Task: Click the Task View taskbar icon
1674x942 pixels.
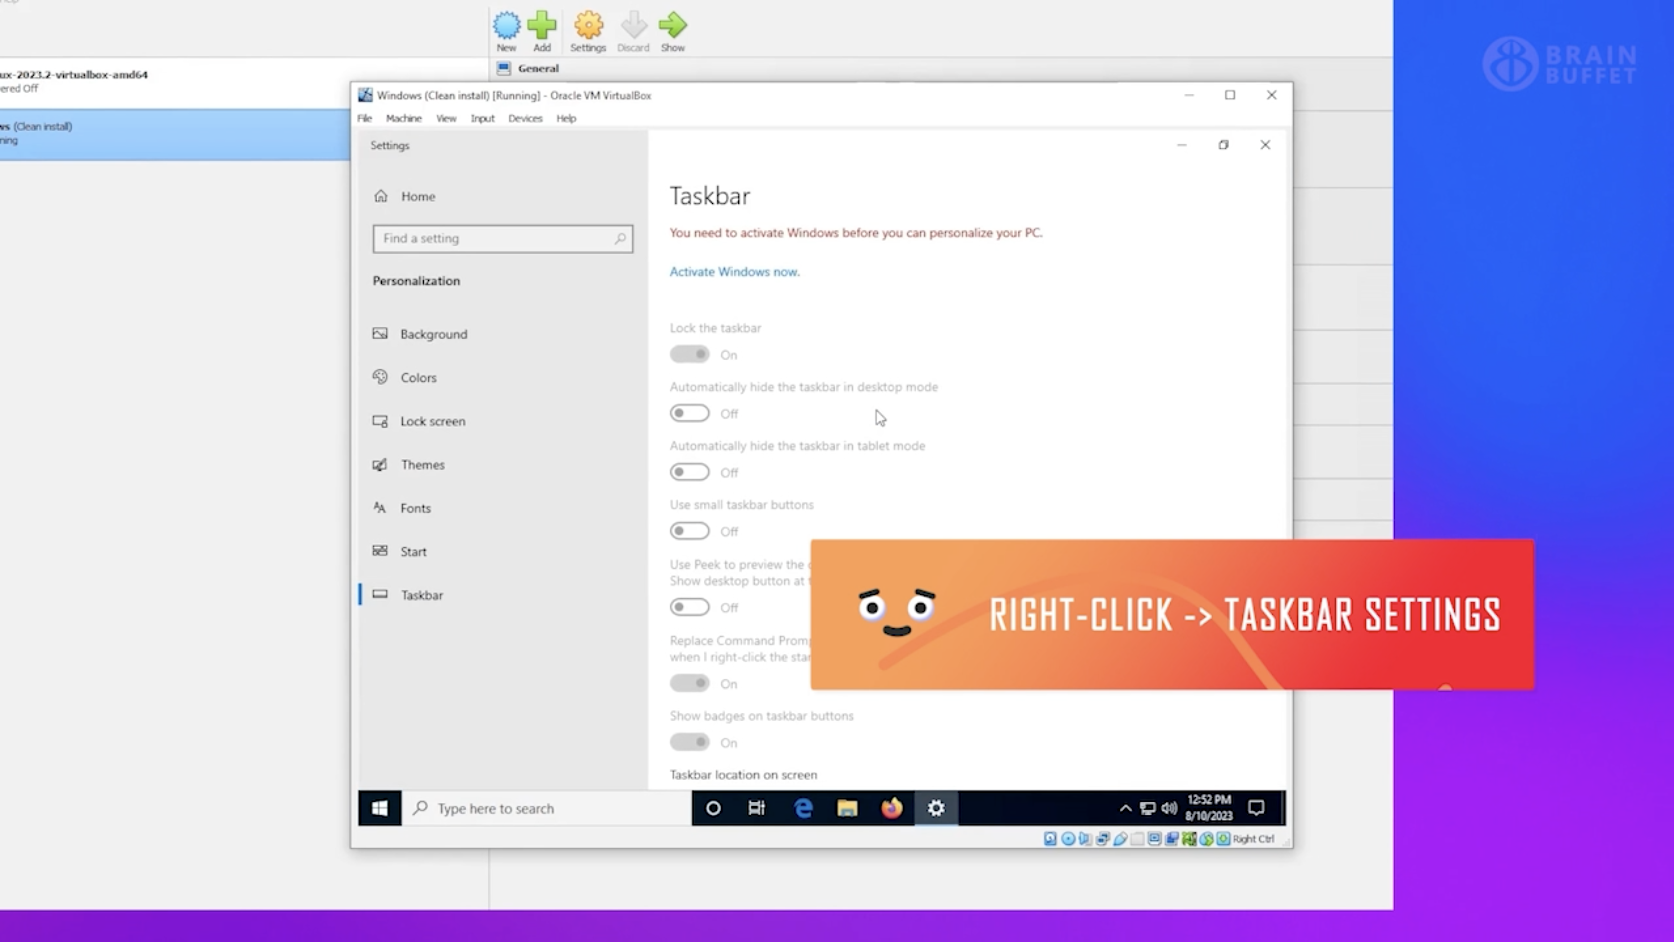Action: tap(757, 808)
